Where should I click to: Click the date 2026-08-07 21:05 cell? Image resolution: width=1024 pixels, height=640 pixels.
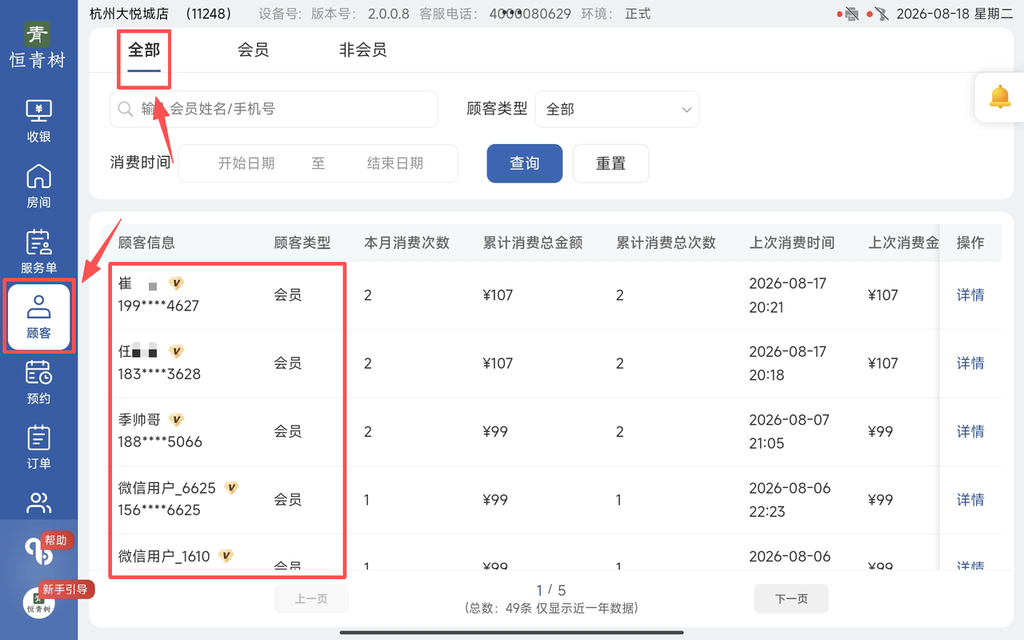point(789,431)
